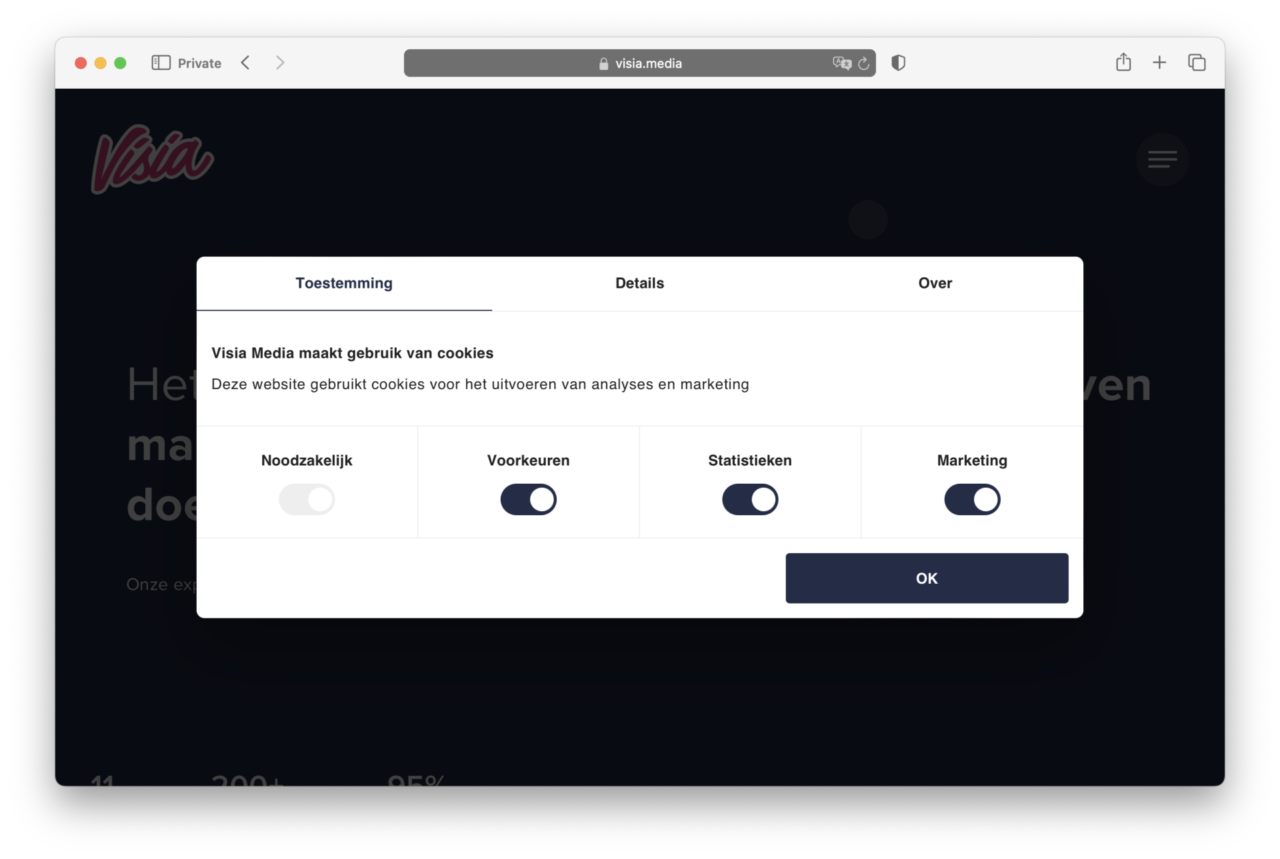Select the Toestemming tab
The image size is (1280, 859).
click(344, 283)
